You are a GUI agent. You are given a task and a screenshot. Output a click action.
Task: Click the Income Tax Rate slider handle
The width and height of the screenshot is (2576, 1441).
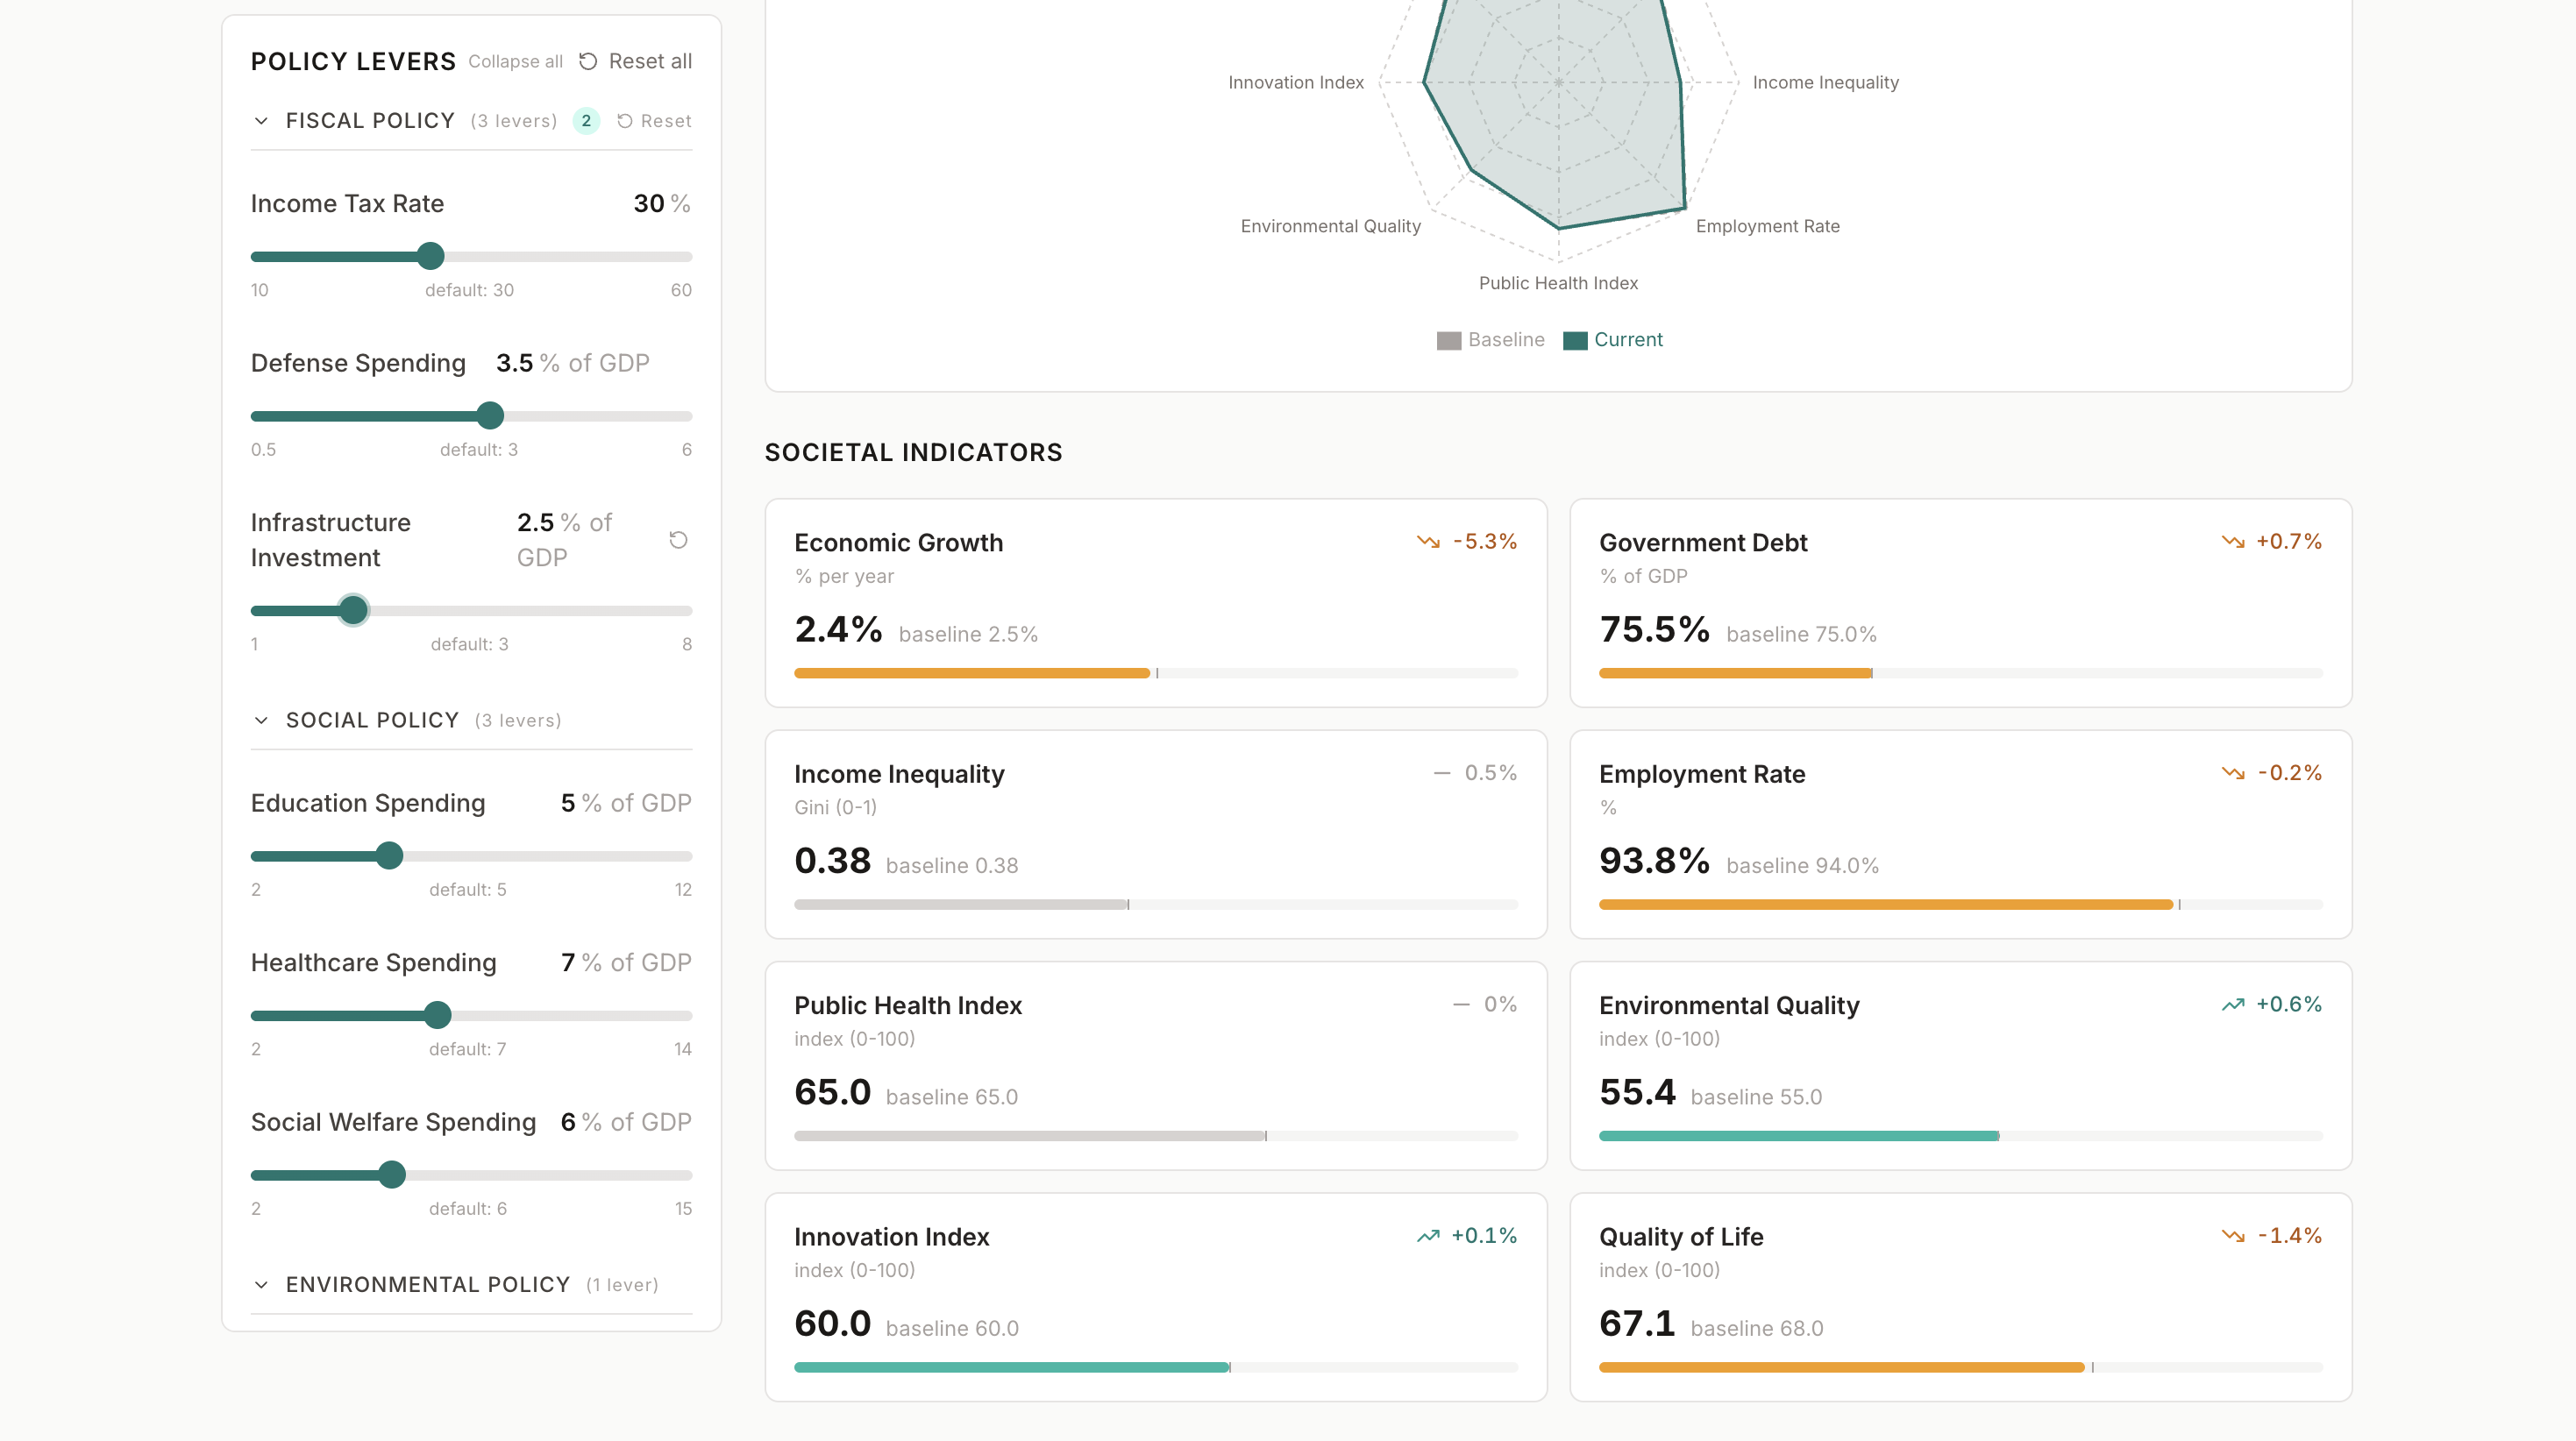[x=430, y=256]
